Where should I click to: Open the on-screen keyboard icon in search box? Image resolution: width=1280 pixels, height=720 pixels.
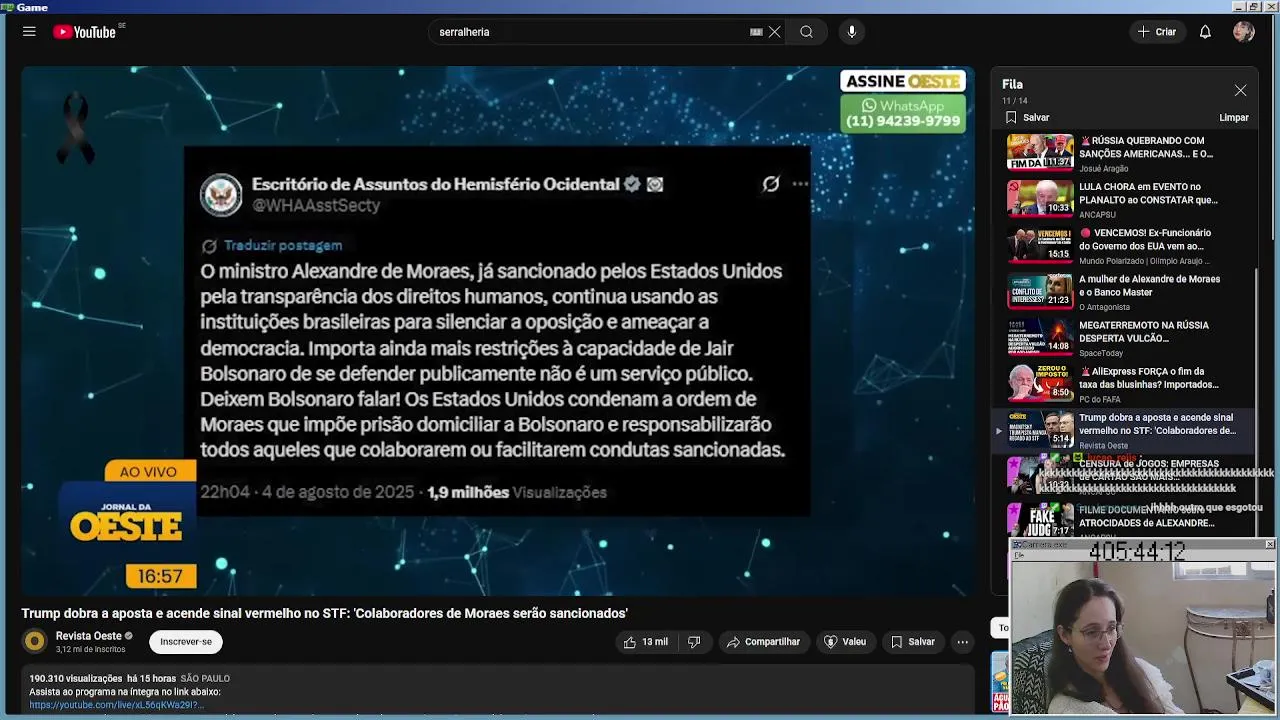(756, 32)
